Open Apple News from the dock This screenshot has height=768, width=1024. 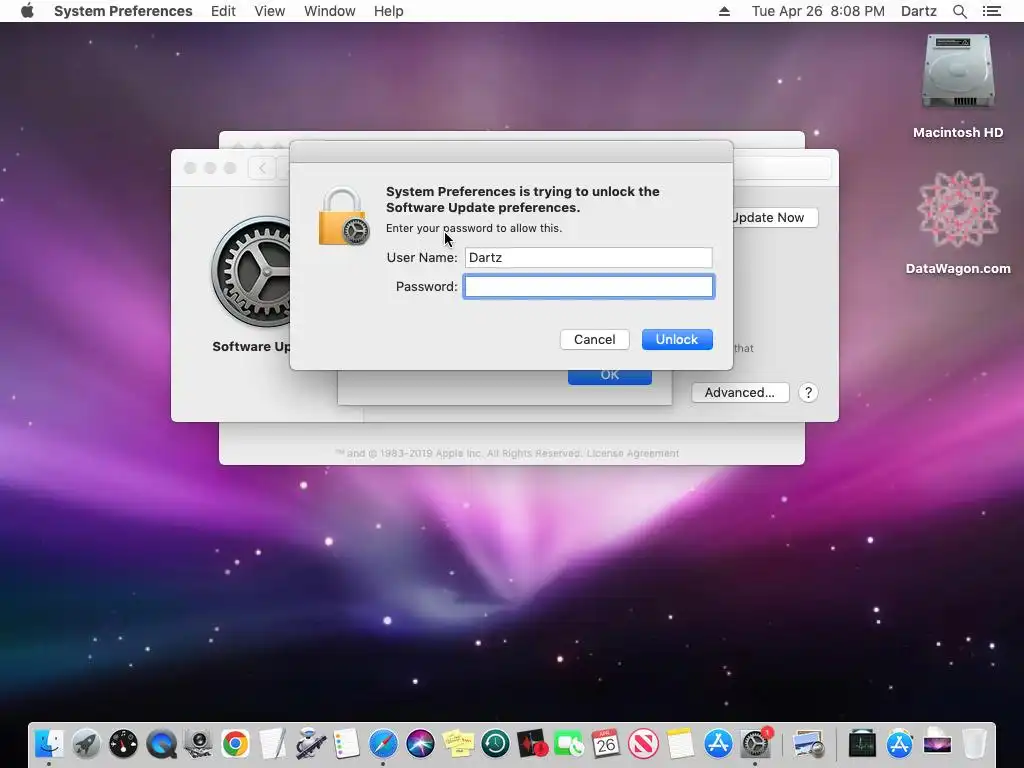point(643,743)
